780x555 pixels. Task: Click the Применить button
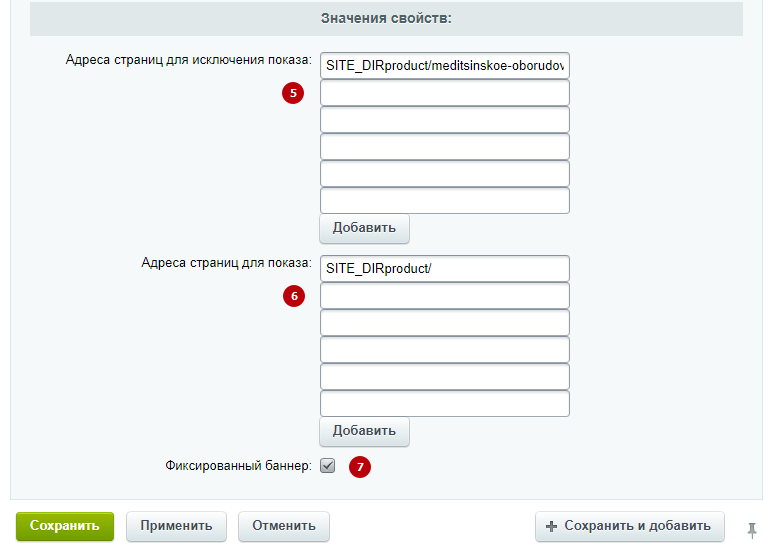click(x=176, y=526)
